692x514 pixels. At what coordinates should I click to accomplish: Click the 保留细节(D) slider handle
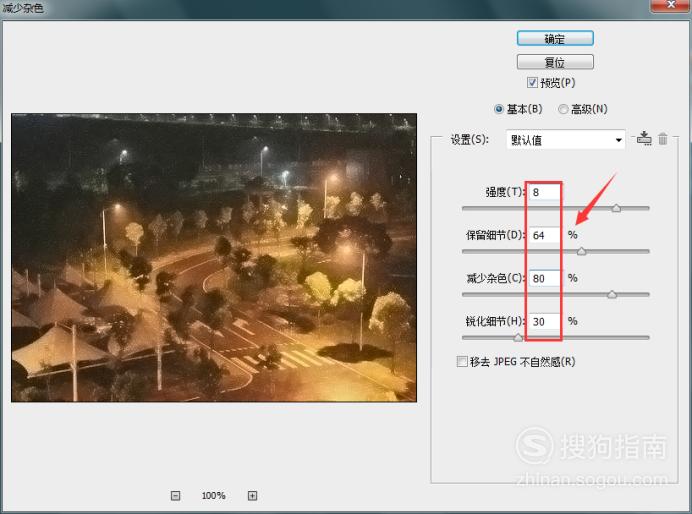point(582,251)
